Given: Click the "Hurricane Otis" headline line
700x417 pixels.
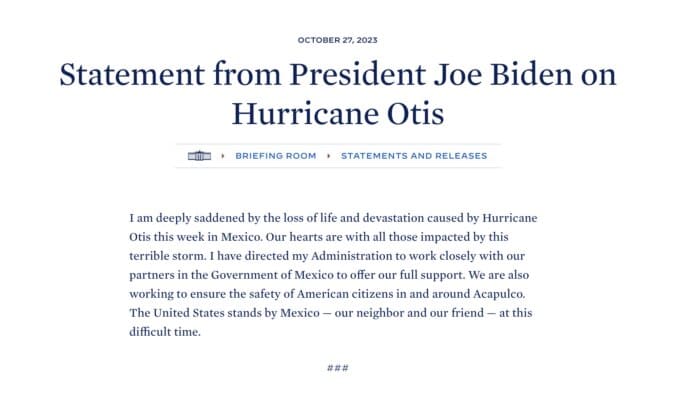Looking at the screenshot, I should (338, 113).
